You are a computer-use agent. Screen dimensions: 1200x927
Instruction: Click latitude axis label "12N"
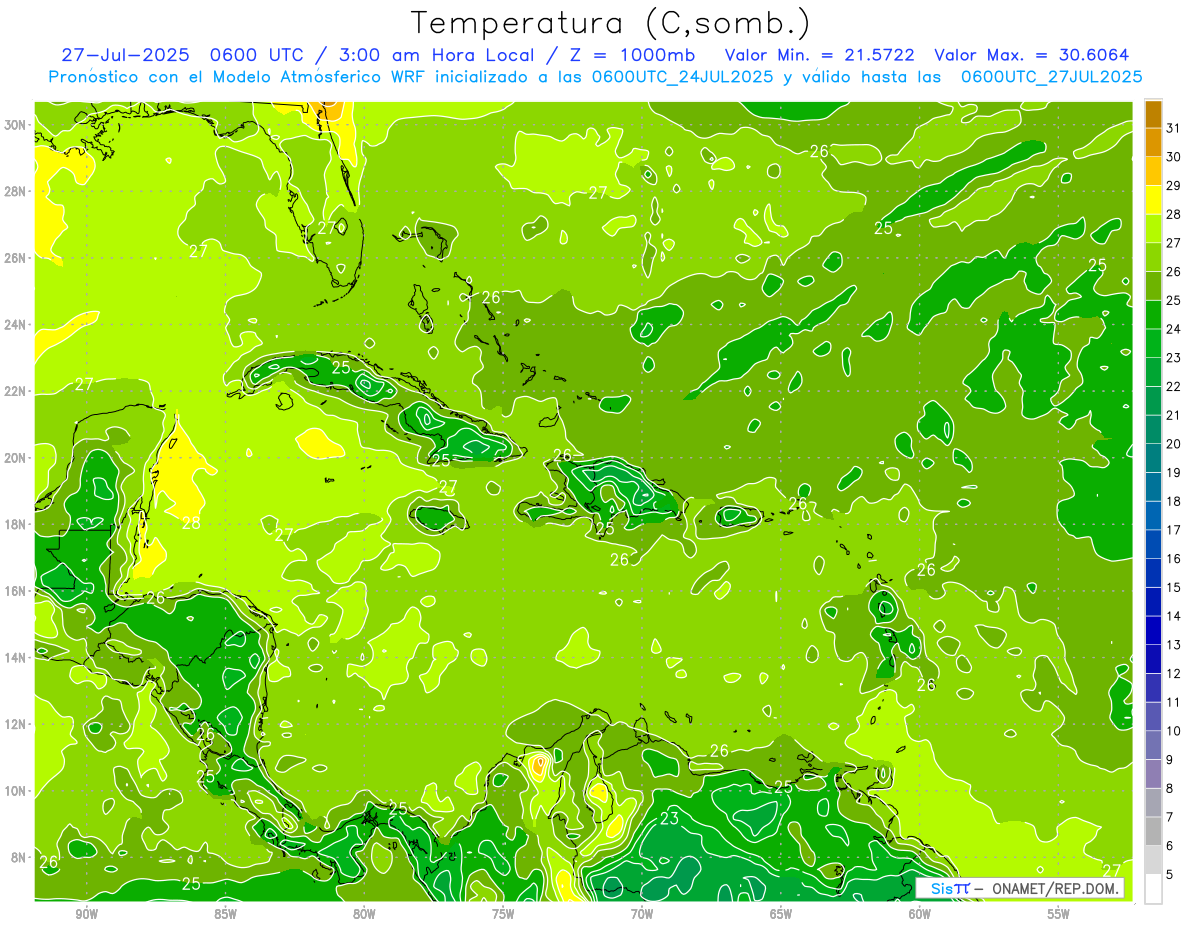15,724
